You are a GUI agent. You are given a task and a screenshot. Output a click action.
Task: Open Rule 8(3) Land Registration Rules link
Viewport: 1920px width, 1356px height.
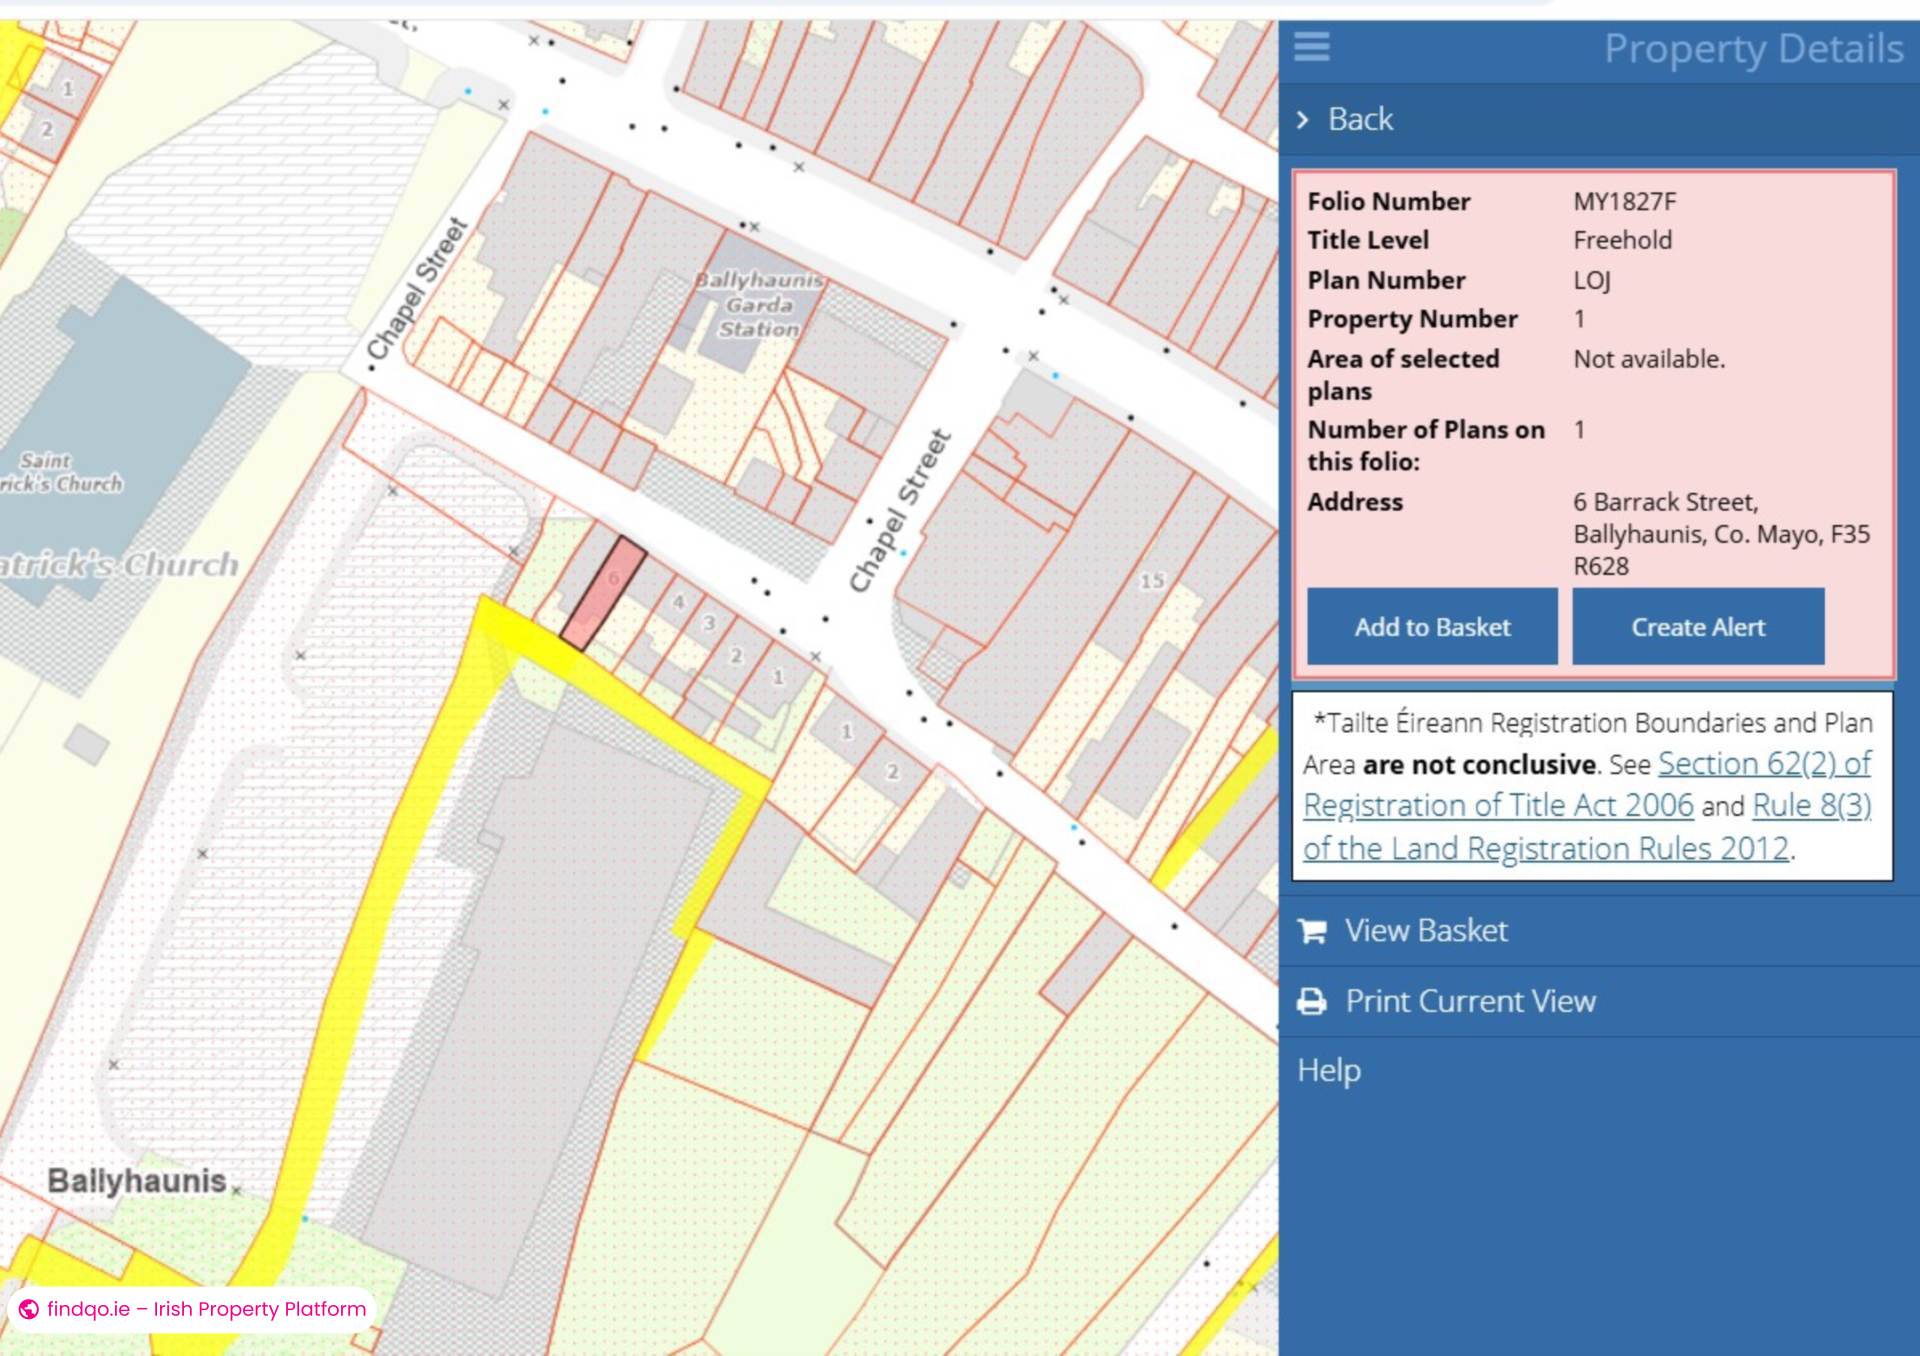point(1587,827)
